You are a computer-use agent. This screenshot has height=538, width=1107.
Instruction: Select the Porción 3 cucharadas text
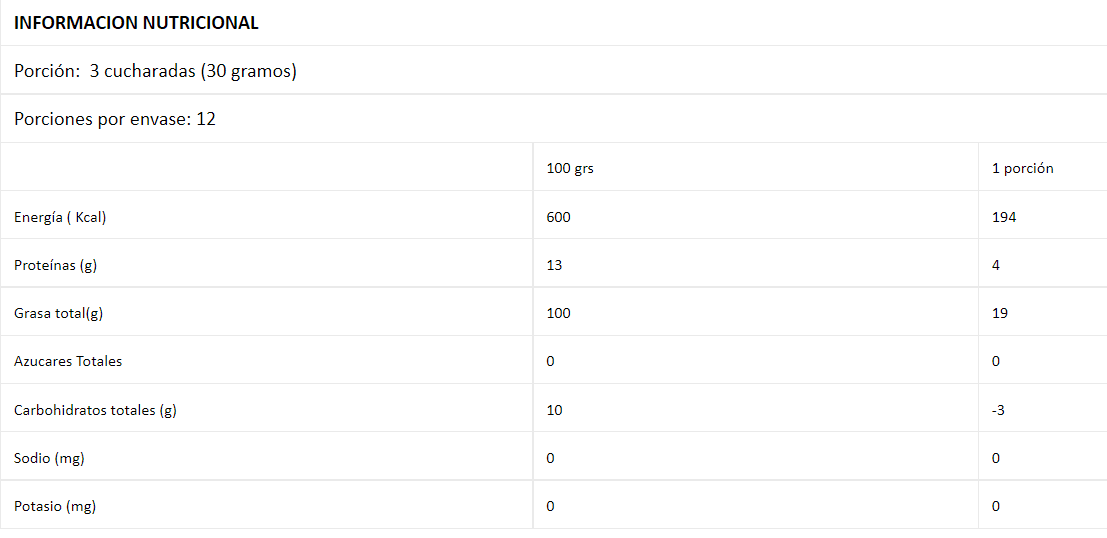[155, 71]
